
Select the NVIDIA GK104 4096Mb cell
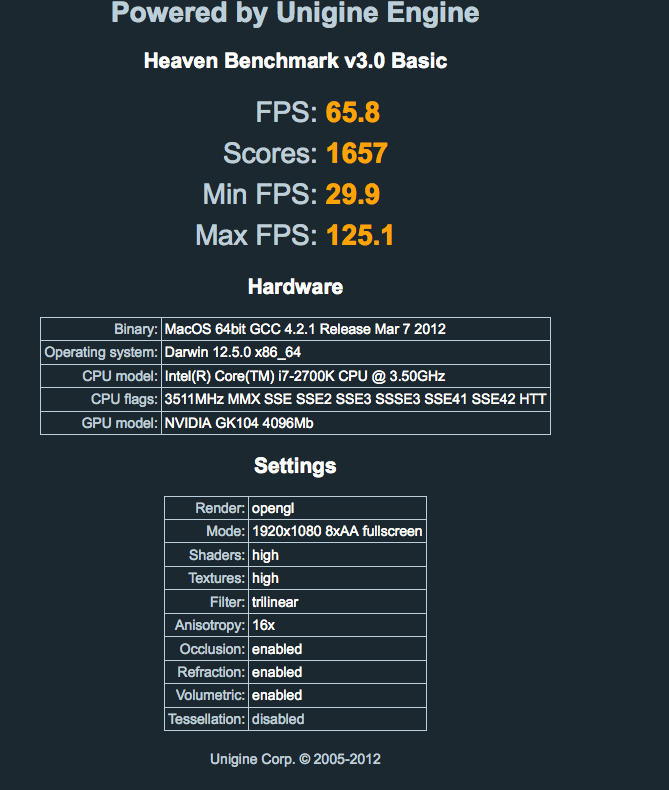356,423
